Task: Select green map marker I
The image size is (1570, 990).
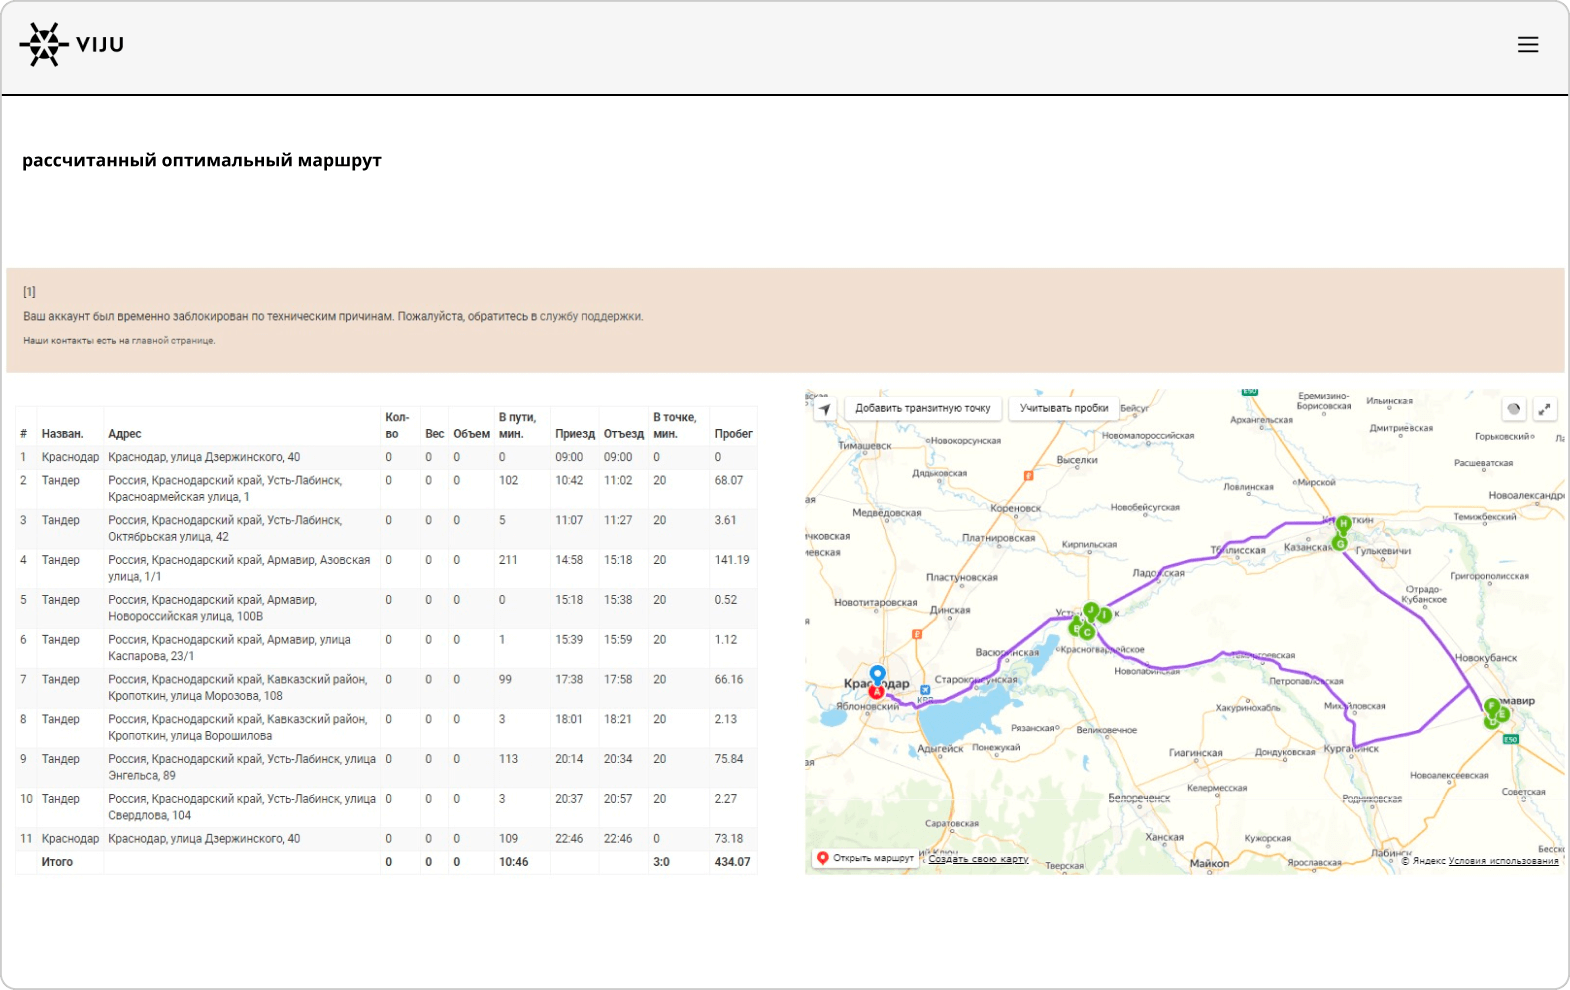Action: coord(1104,616)
